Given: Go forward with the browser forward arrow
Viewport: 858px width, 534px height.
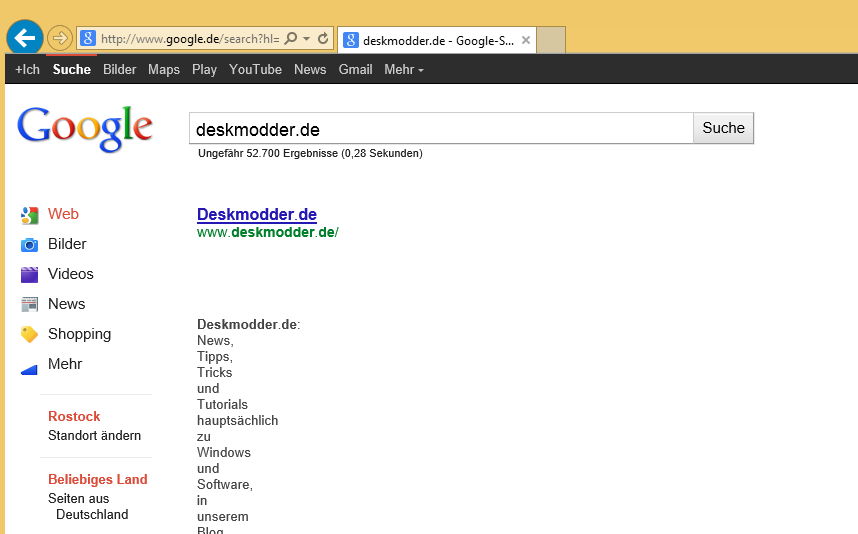Looking at the screenshot, I should [x=59, y=38].
